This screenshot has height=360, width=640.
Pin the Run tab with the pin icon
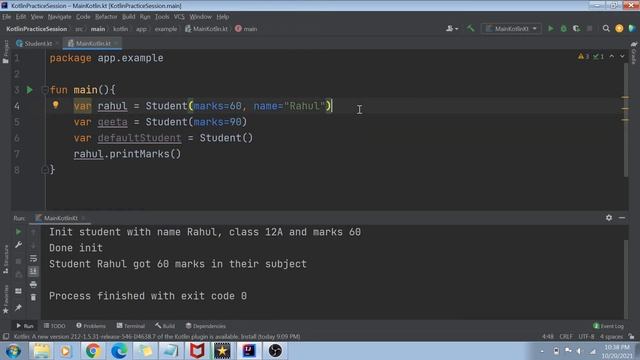pos(18,307)
